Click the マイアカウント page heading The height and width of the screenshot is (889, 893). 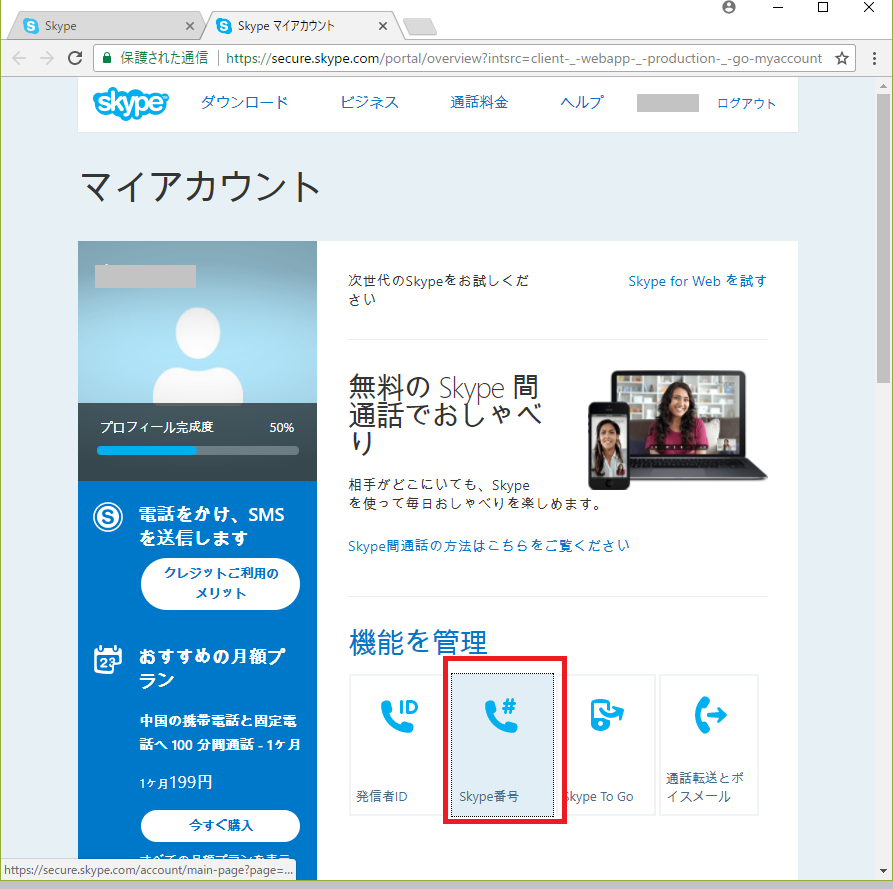tap(200, 187)
